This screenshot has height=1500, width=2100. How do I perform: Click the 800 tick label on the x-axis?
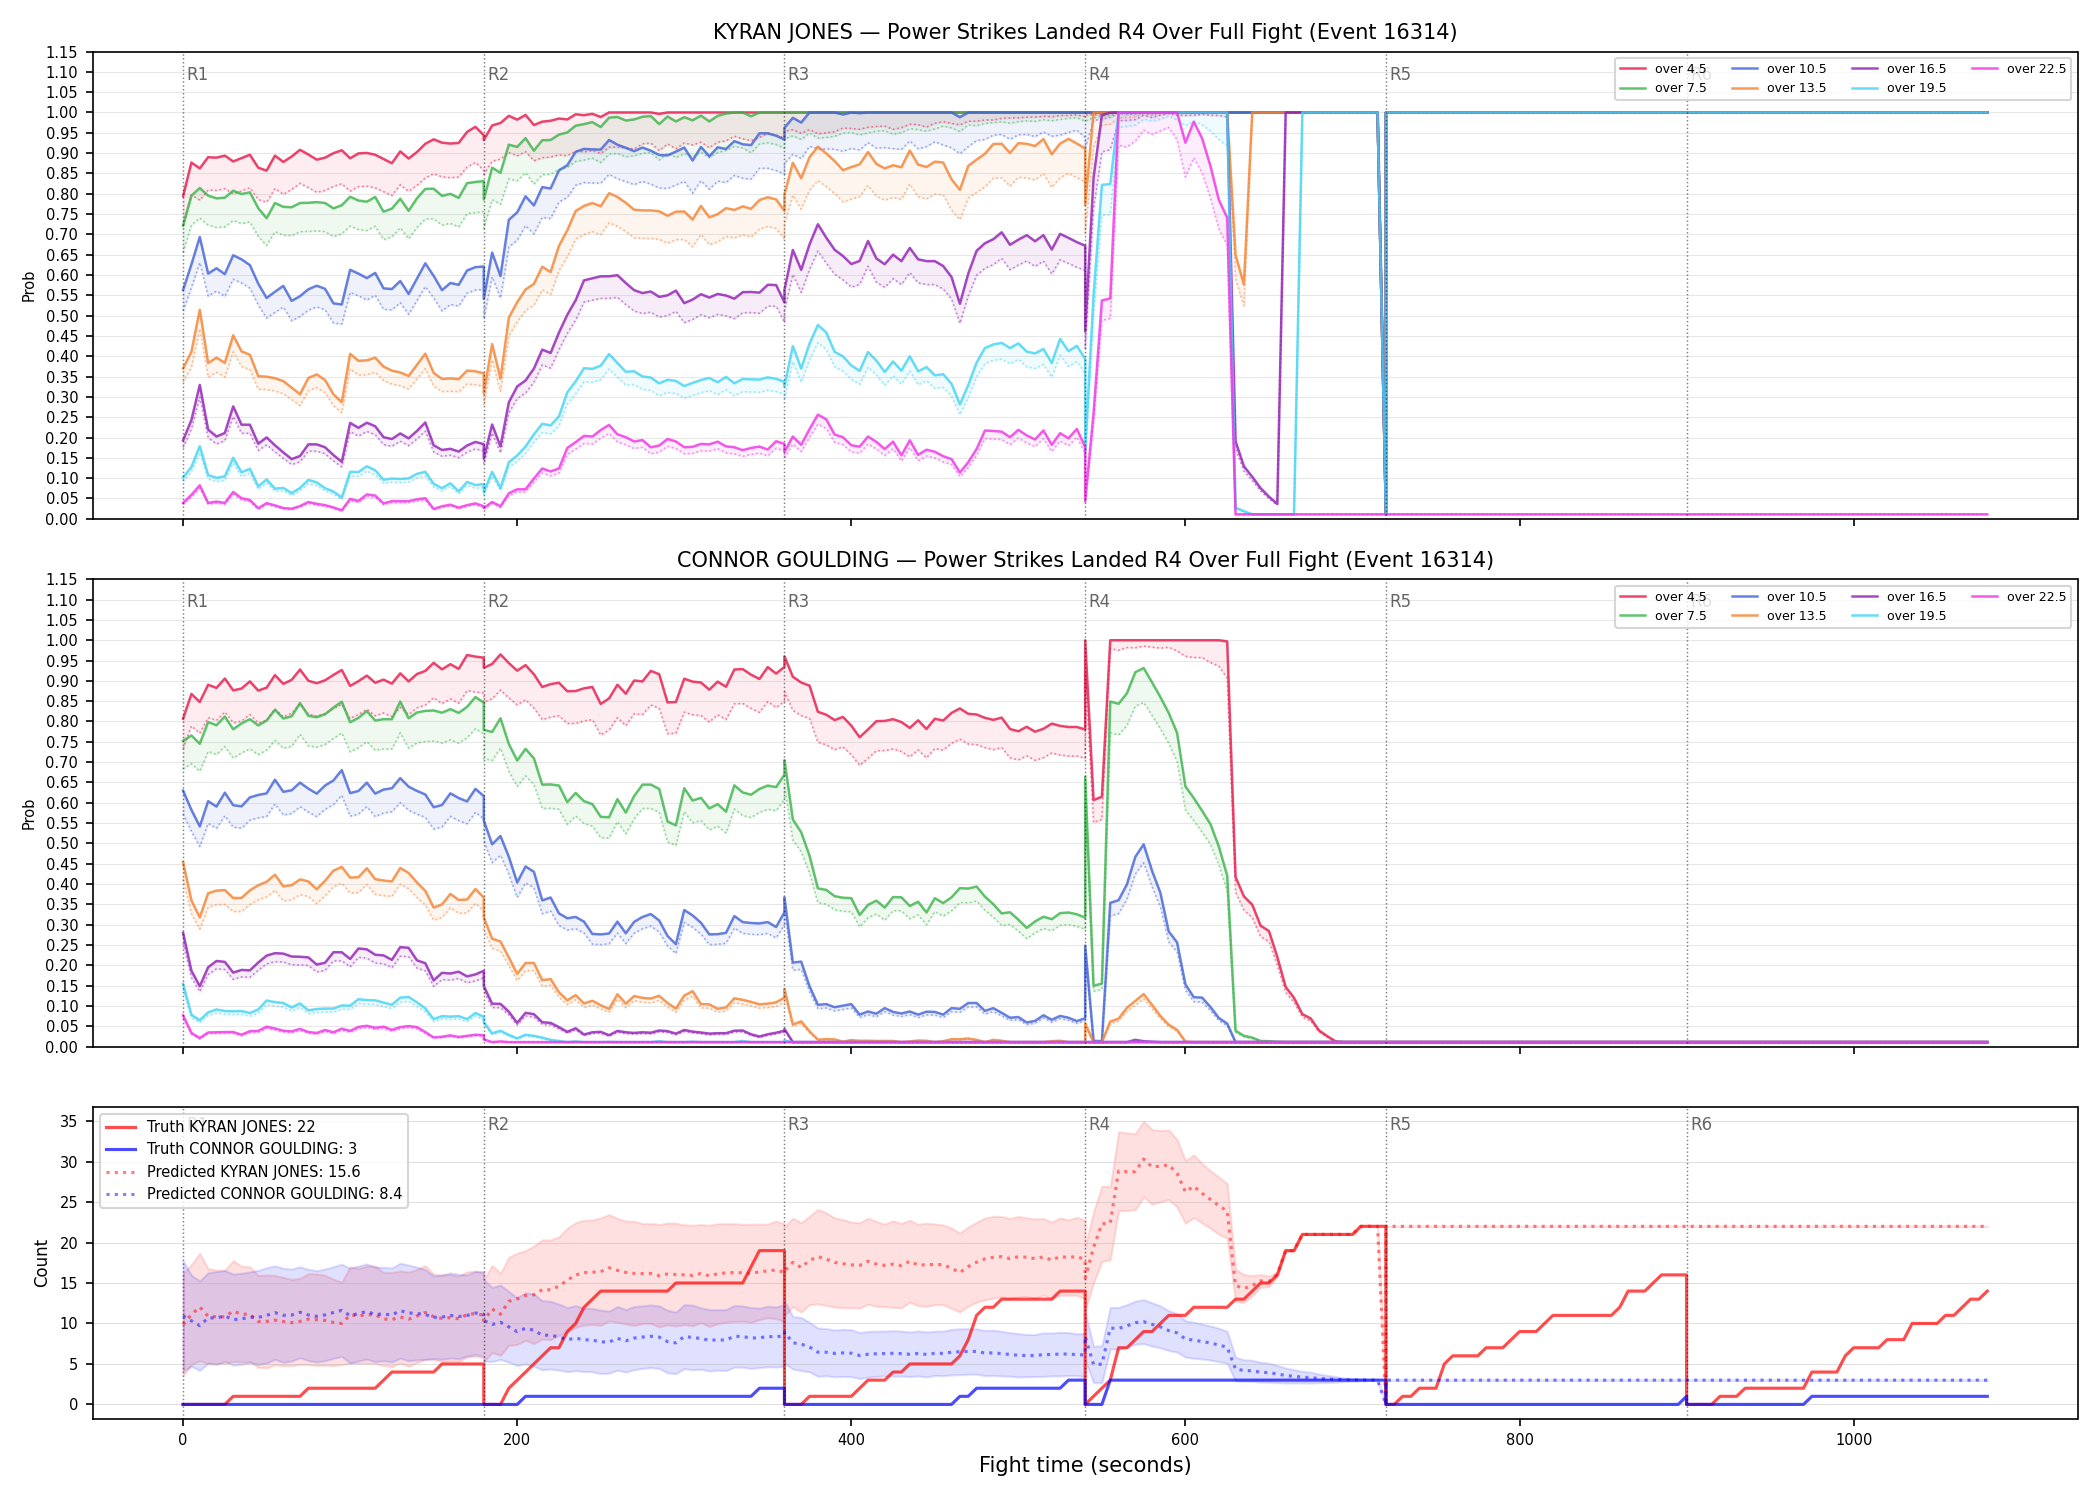click(1520, 1440)
